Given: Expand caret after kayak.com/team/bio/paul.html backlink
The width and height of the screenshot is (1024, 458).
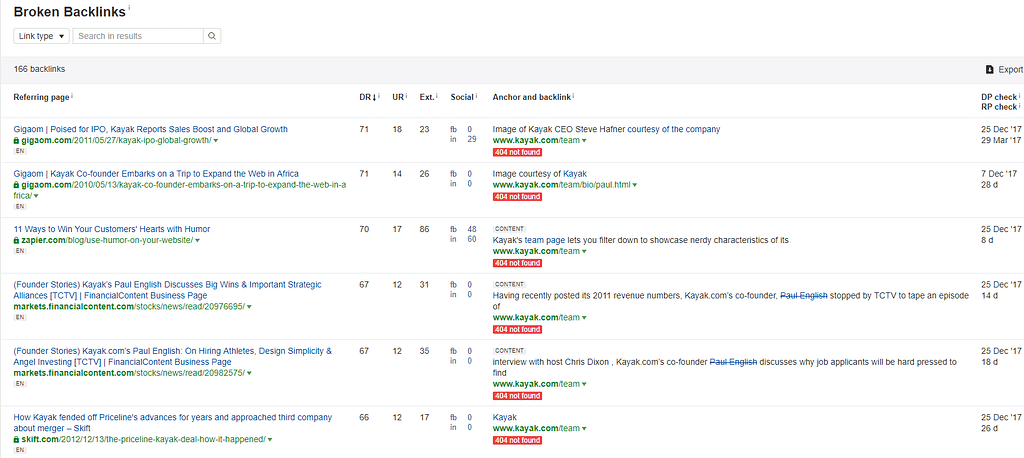Looking at the screenshot, I should 635,185.
